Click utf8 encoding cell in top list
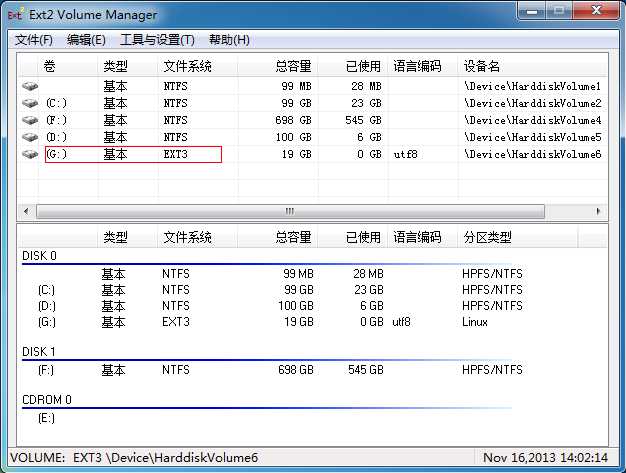The width and height of the screenshot is (626, 473). tap(405, 154)
